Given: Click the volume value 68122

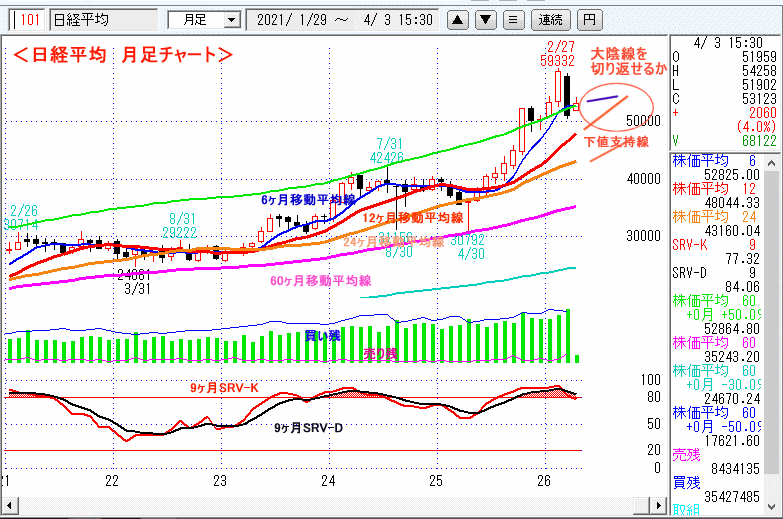Looking at the screenshot, I should pyautogui.click(x=759, y=141).
